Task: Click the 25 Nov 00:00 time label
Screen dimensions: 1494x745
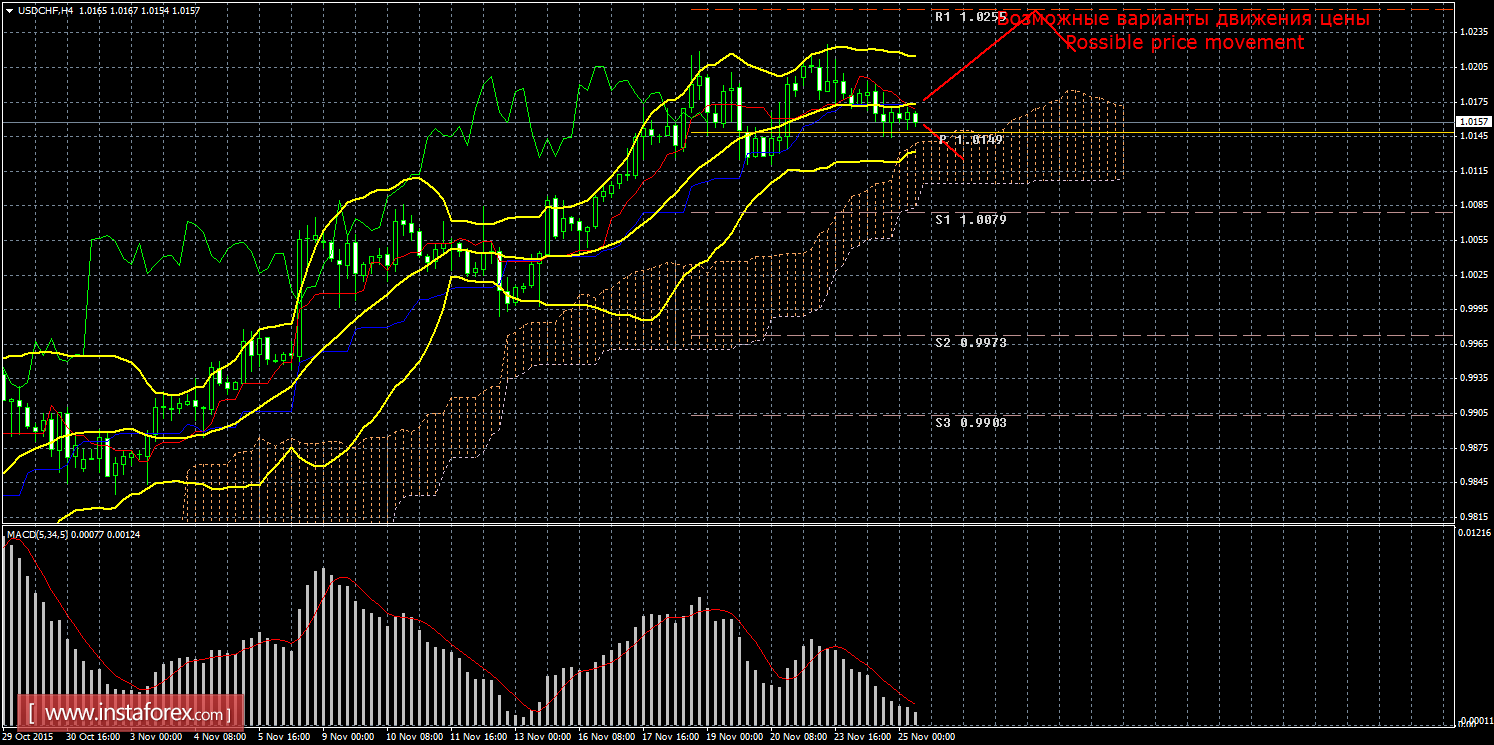Action: click(927, 737)
